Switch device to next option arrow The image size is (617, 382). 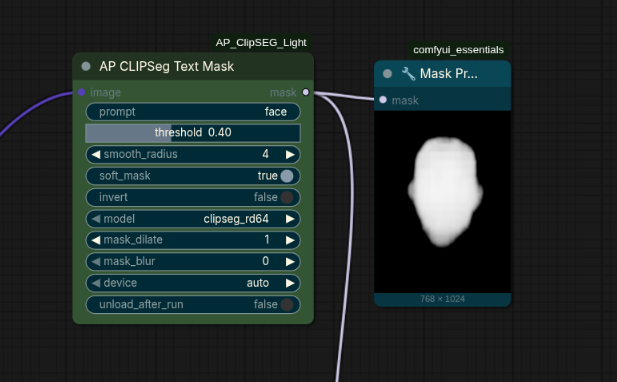[290, 283]
